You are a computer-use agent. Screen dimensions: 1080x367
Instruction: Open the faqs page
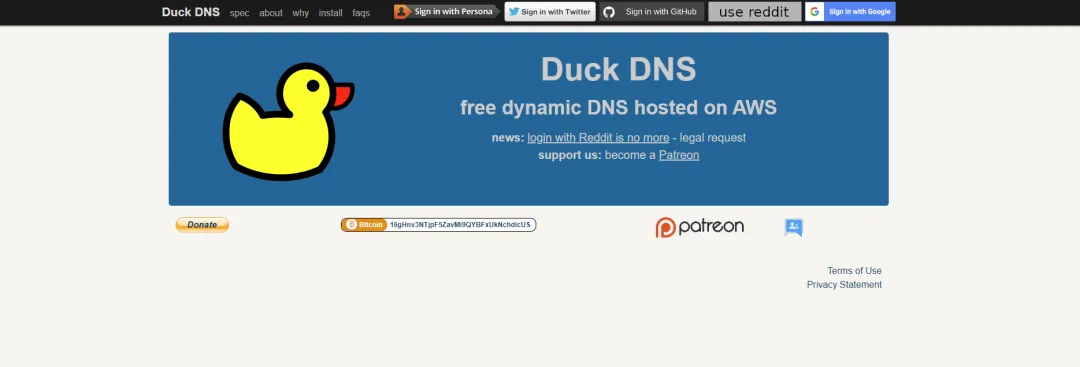361,12
